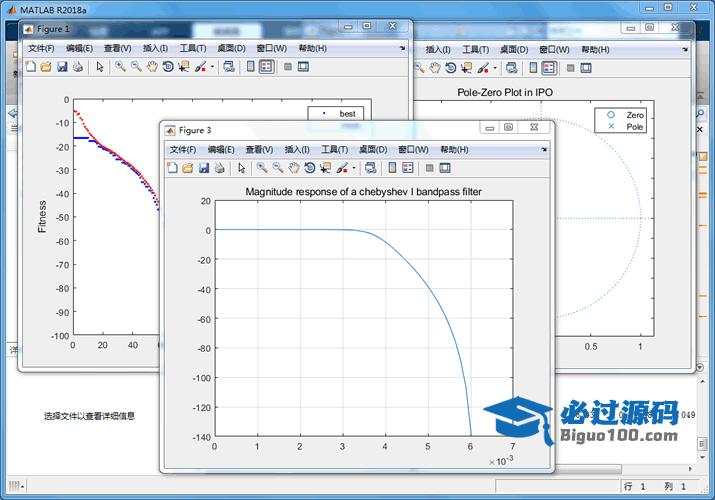
Task: Select Data Cursor tool in Figure 3
Action: (326, 168)
